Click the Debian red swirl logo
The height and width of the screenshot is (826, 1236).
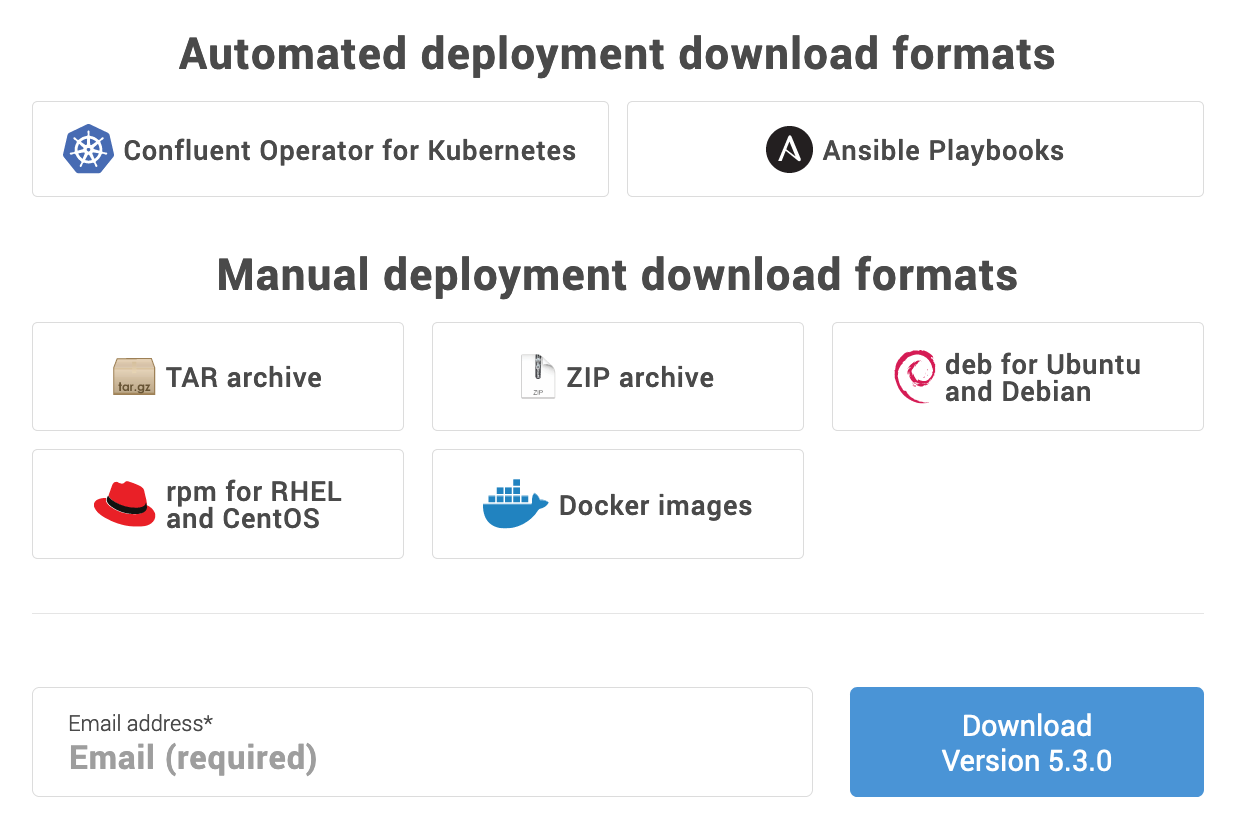click(x=914, y=377)
